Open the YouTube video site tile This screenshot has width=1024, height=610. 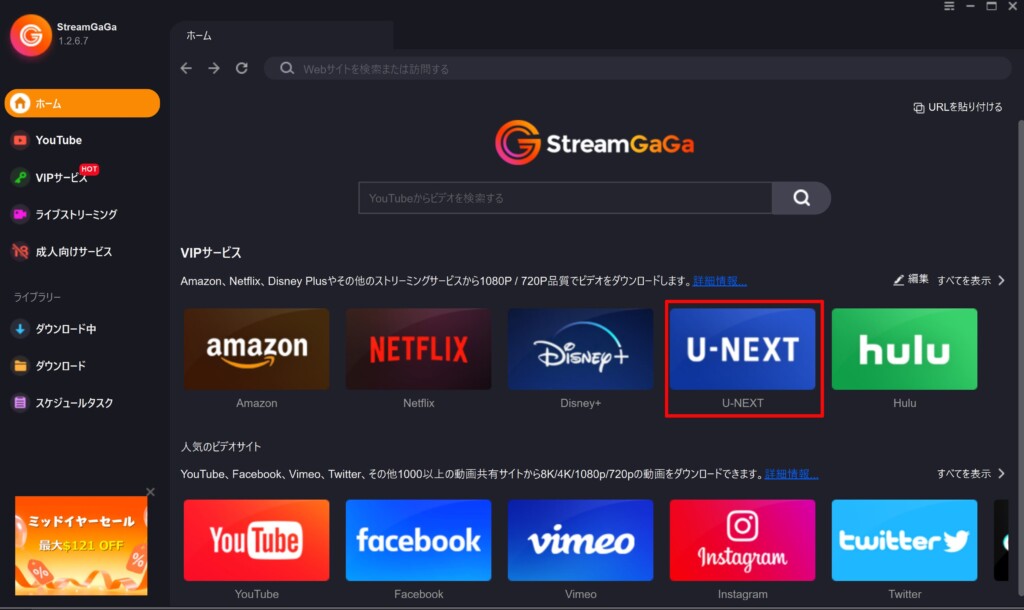257,540
